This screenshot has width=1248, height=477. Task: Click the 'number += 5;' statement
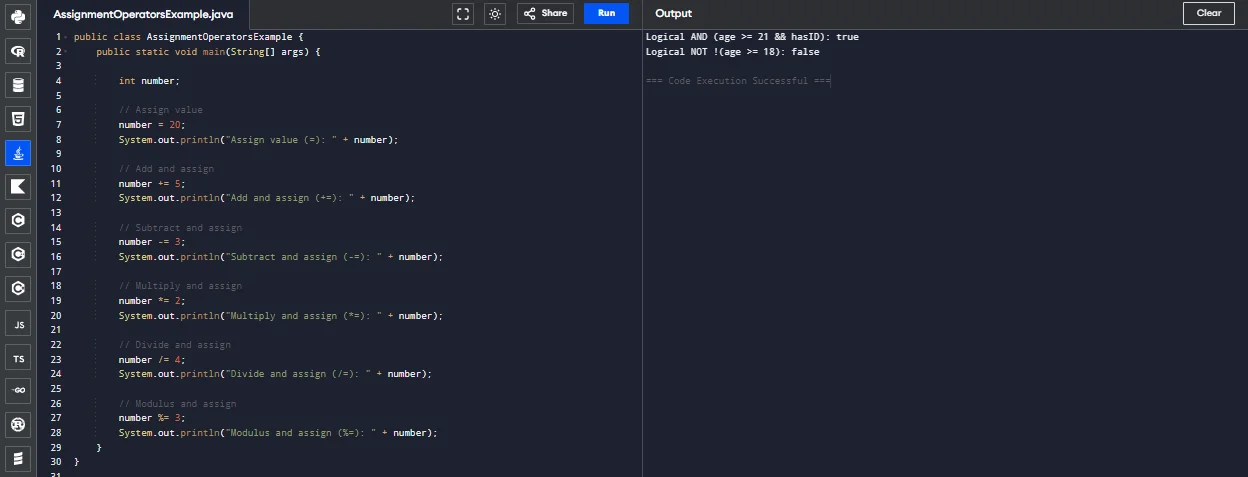[152, 183]
